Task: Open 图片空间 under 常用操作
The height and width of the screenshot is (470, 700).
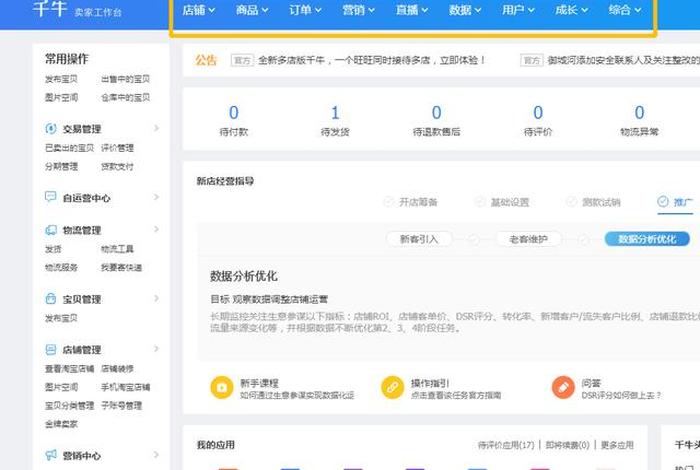Action: point(61,97)
